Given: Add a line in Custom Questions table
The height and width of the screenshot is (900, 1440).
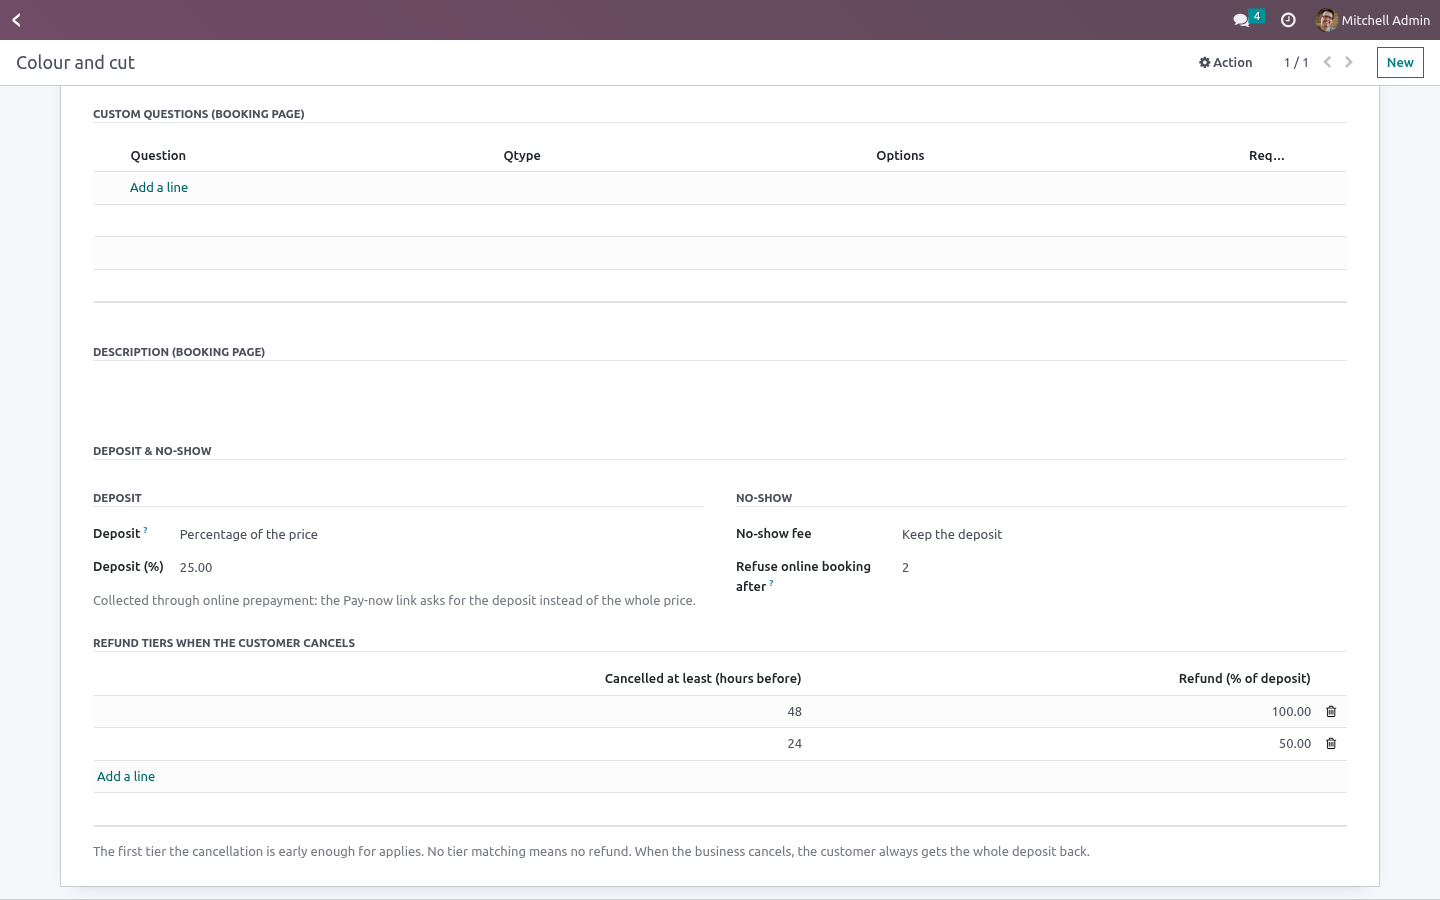Looking at the screenshot, I should click(x=159, y=188).
